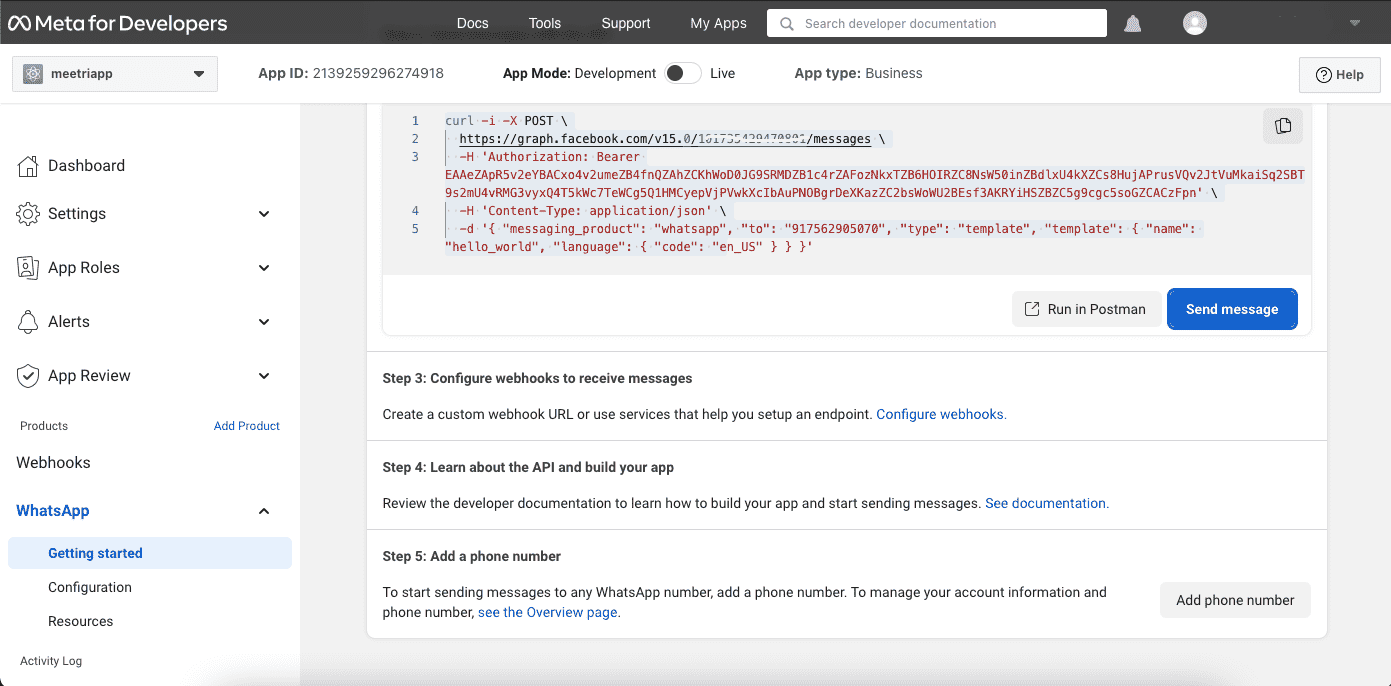Click the Alerts bell icon in sidebar
Viewport: 1391px width, 686px height.
(x=28, y=322)
